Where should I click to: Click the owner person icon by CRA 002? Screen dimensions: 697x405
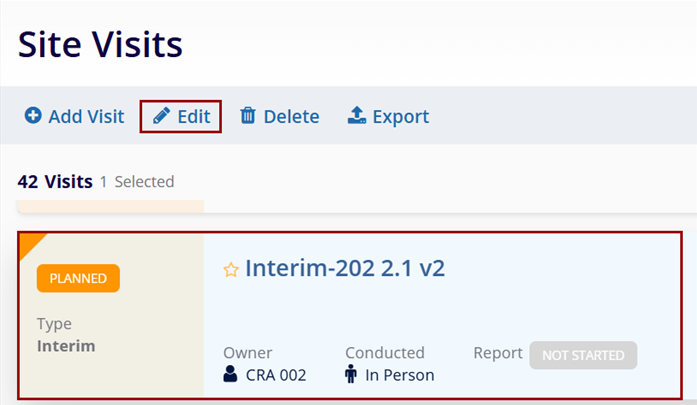pos(231,375)
